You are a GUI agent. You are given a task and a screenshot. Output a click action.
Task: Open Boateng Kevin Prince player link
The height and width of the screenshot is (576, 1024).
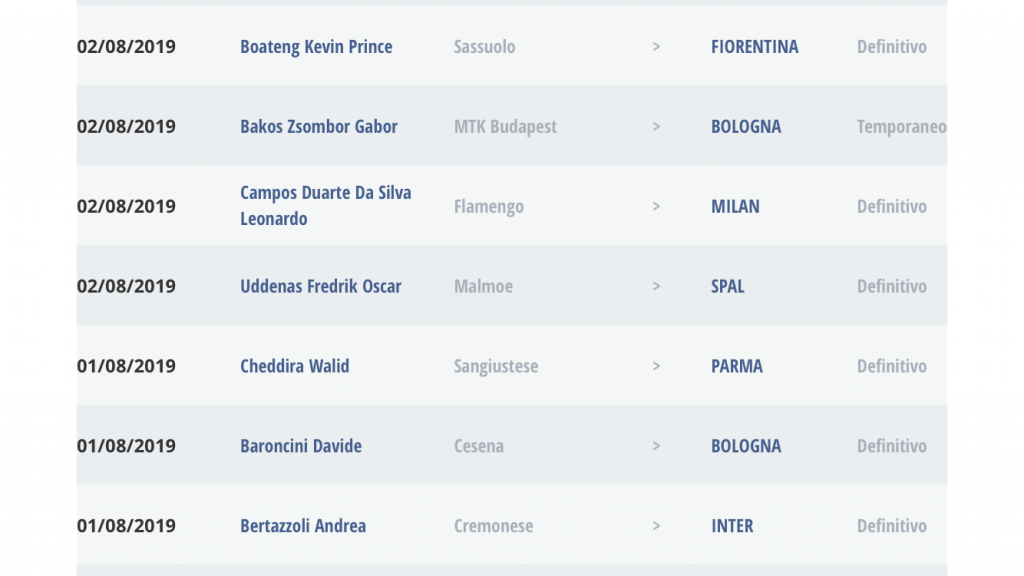coord(316,46)
